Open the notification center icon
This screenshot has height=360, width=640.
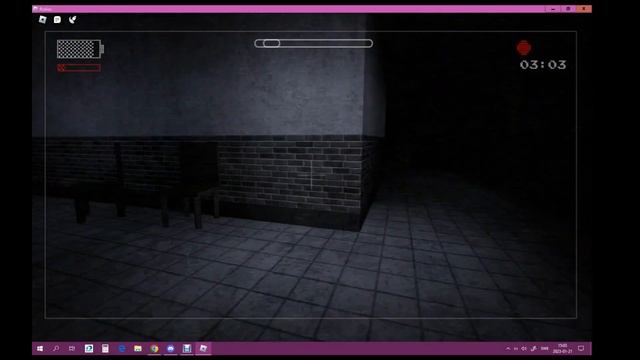[x=581, y=349]
